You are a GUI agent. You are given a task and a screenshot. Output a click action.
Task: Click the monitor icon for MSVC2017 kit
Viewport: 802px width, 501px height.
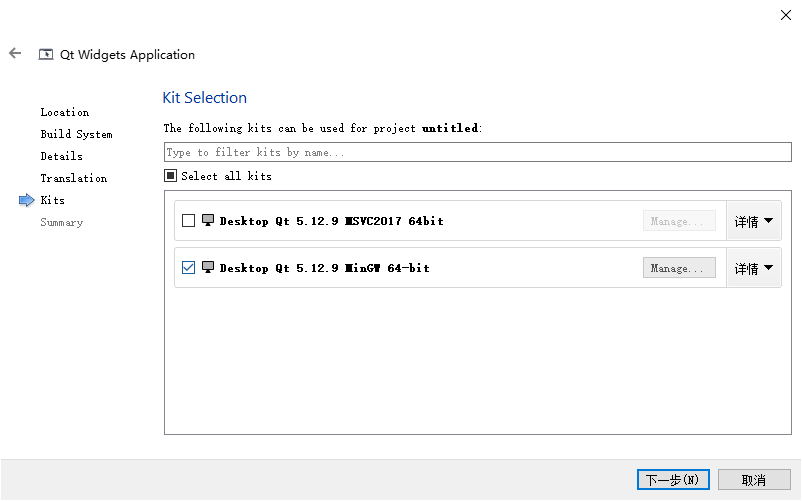point(208,220)
